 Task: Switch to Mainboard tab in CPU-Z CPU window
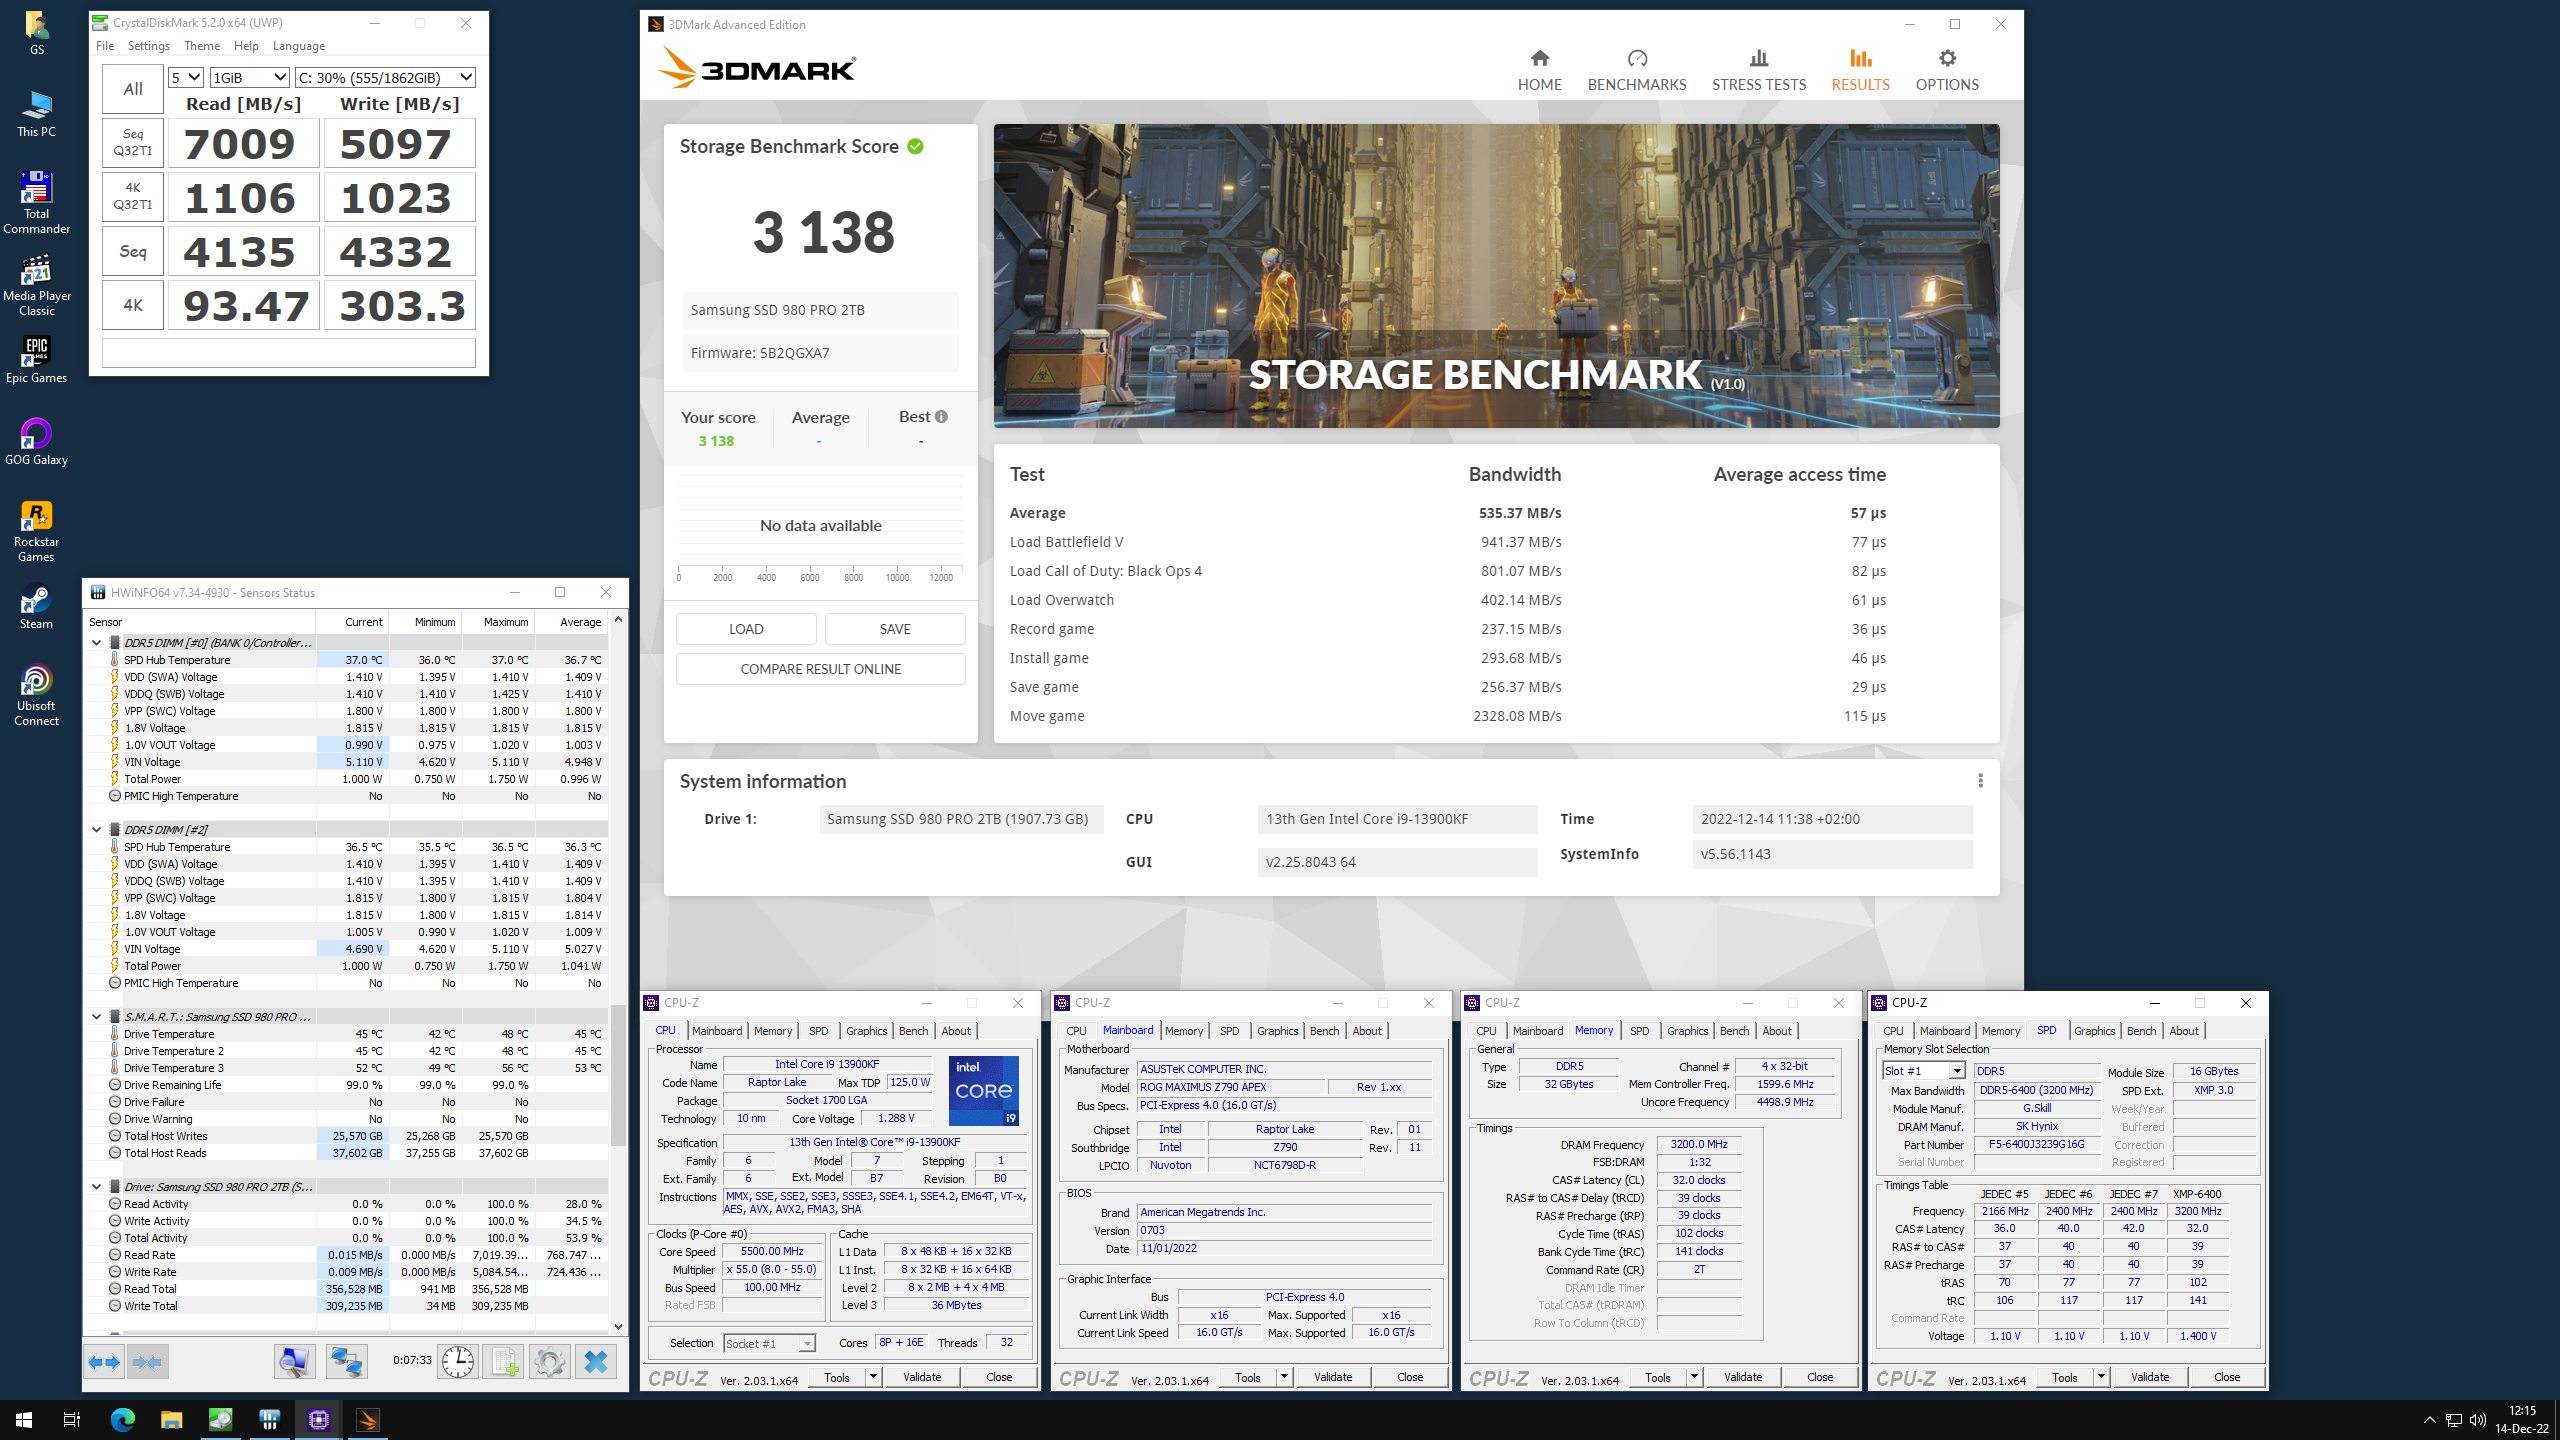click(717, 1031)
